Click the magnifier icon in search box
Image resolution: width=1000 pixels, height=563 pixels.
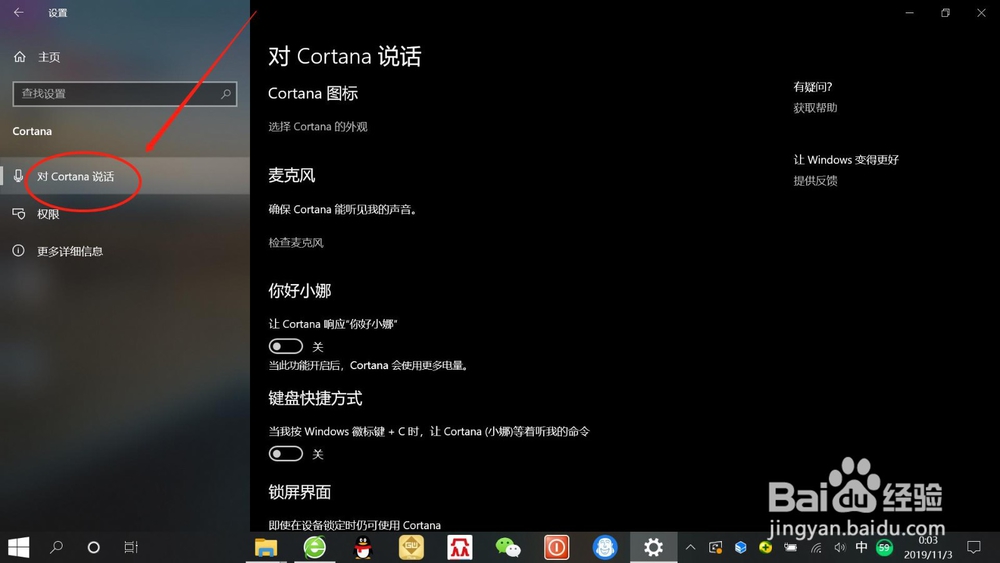(226, 94)
